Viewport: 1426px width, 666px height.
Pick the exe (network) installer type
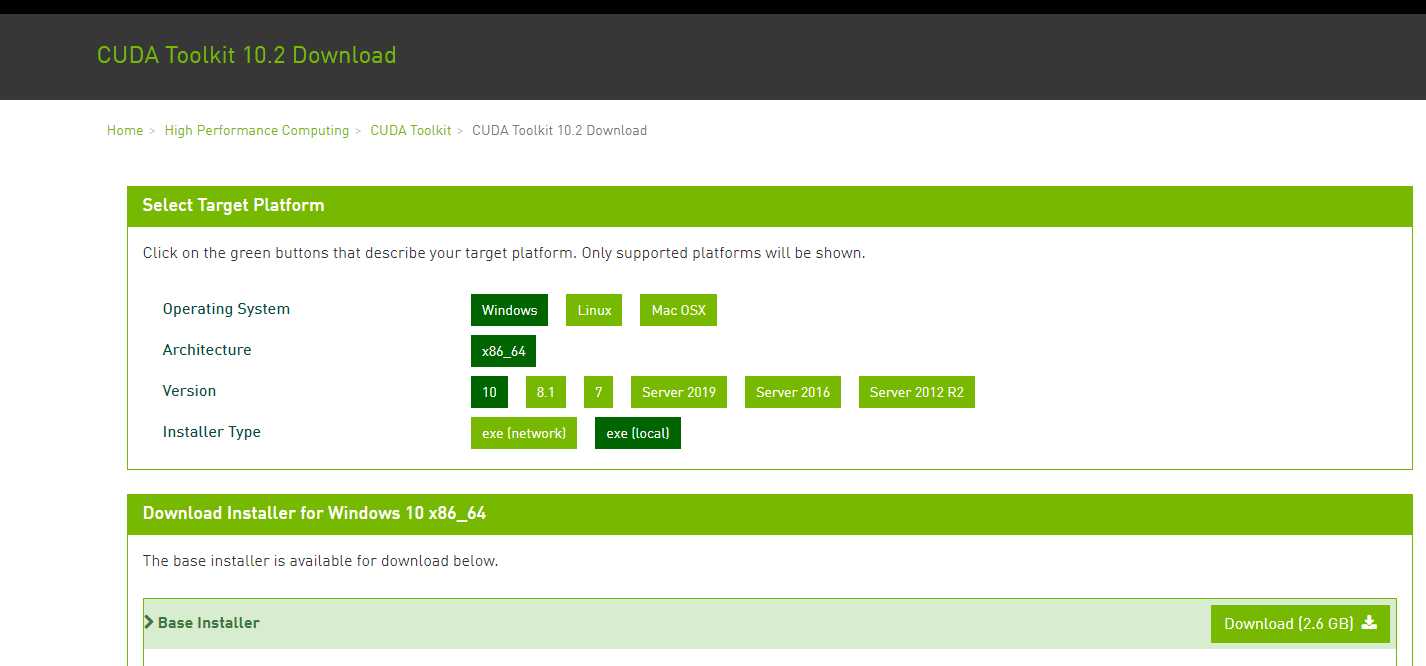point(524,433)
